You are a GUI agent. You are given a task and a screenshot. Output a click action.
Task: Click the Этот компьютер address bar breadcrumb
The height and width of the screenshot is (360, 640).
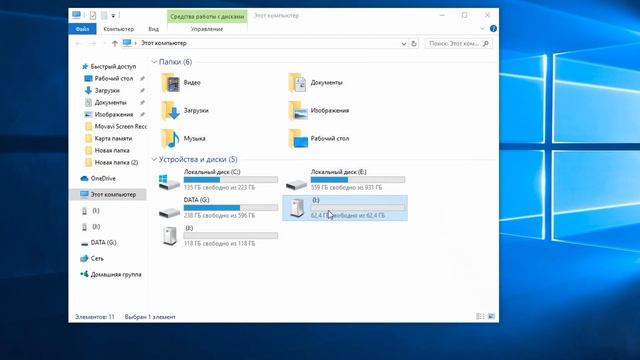tap(164, 43)
